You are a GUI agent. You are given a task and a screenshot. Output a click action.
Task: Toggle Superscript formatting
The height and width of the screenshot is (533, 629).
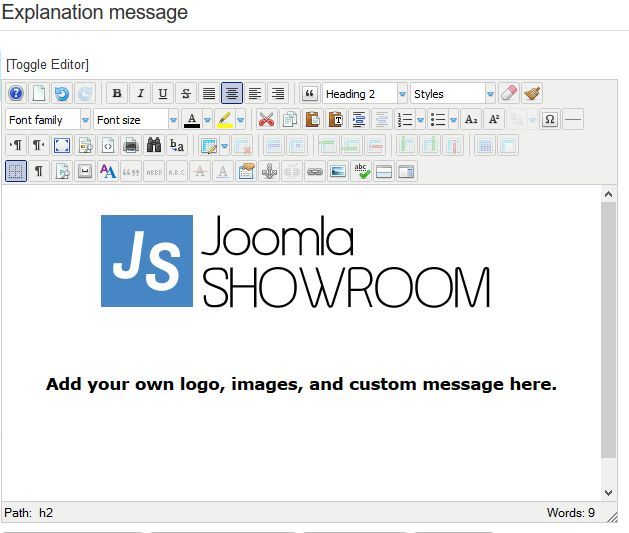494,120
